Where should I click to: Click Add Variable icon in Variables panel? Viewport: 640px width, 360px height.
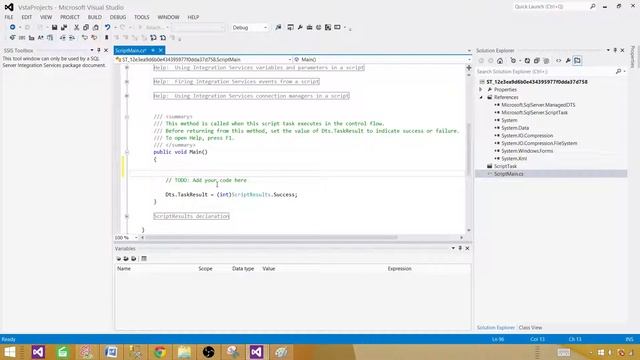point(118,259)
